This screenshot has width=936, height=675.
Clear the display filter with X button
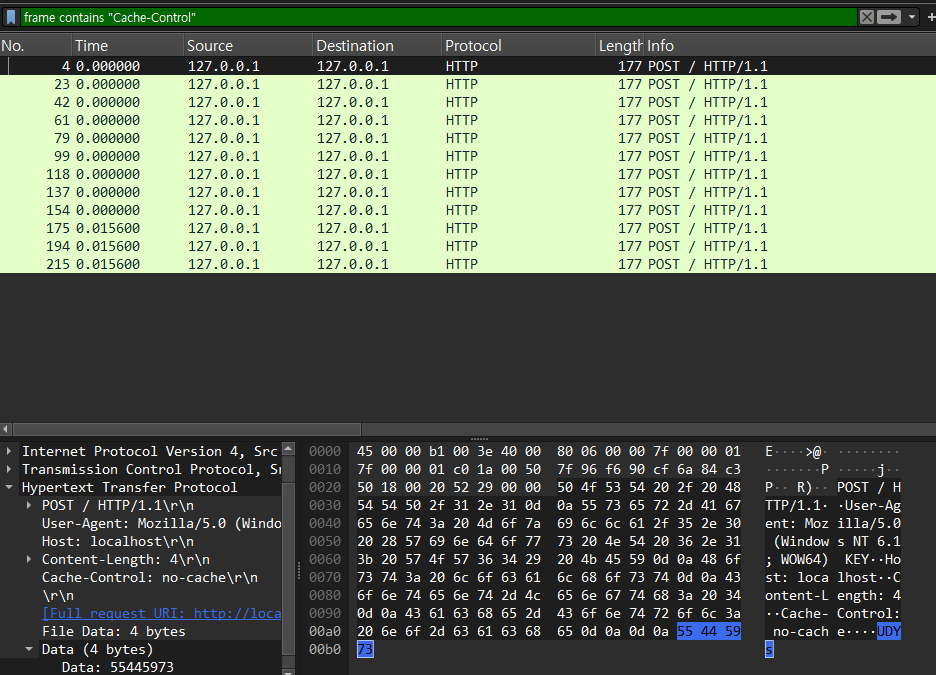pyautogui.click(x=867, y=17)
